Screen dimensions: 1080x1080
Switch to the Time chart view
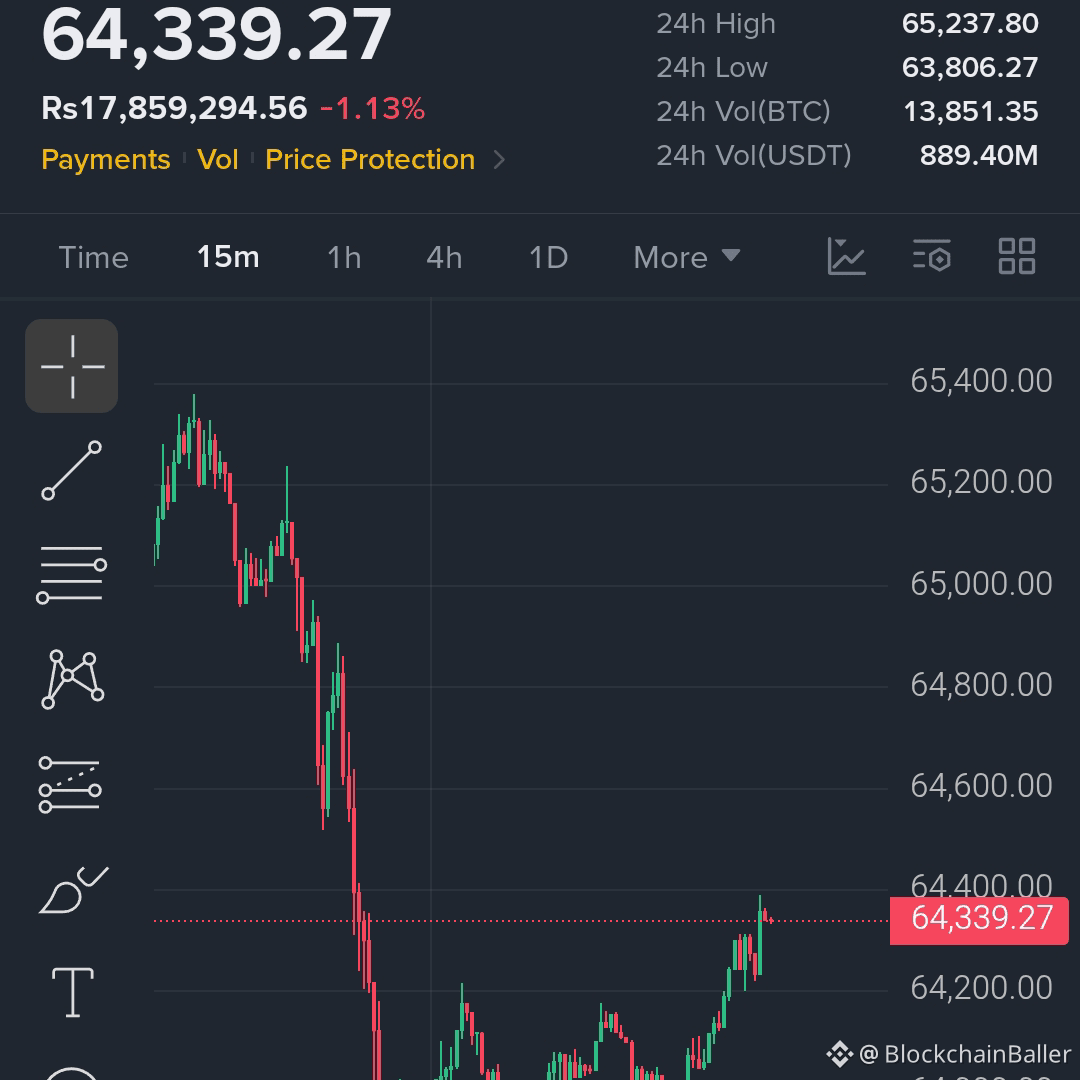[94, 258]
